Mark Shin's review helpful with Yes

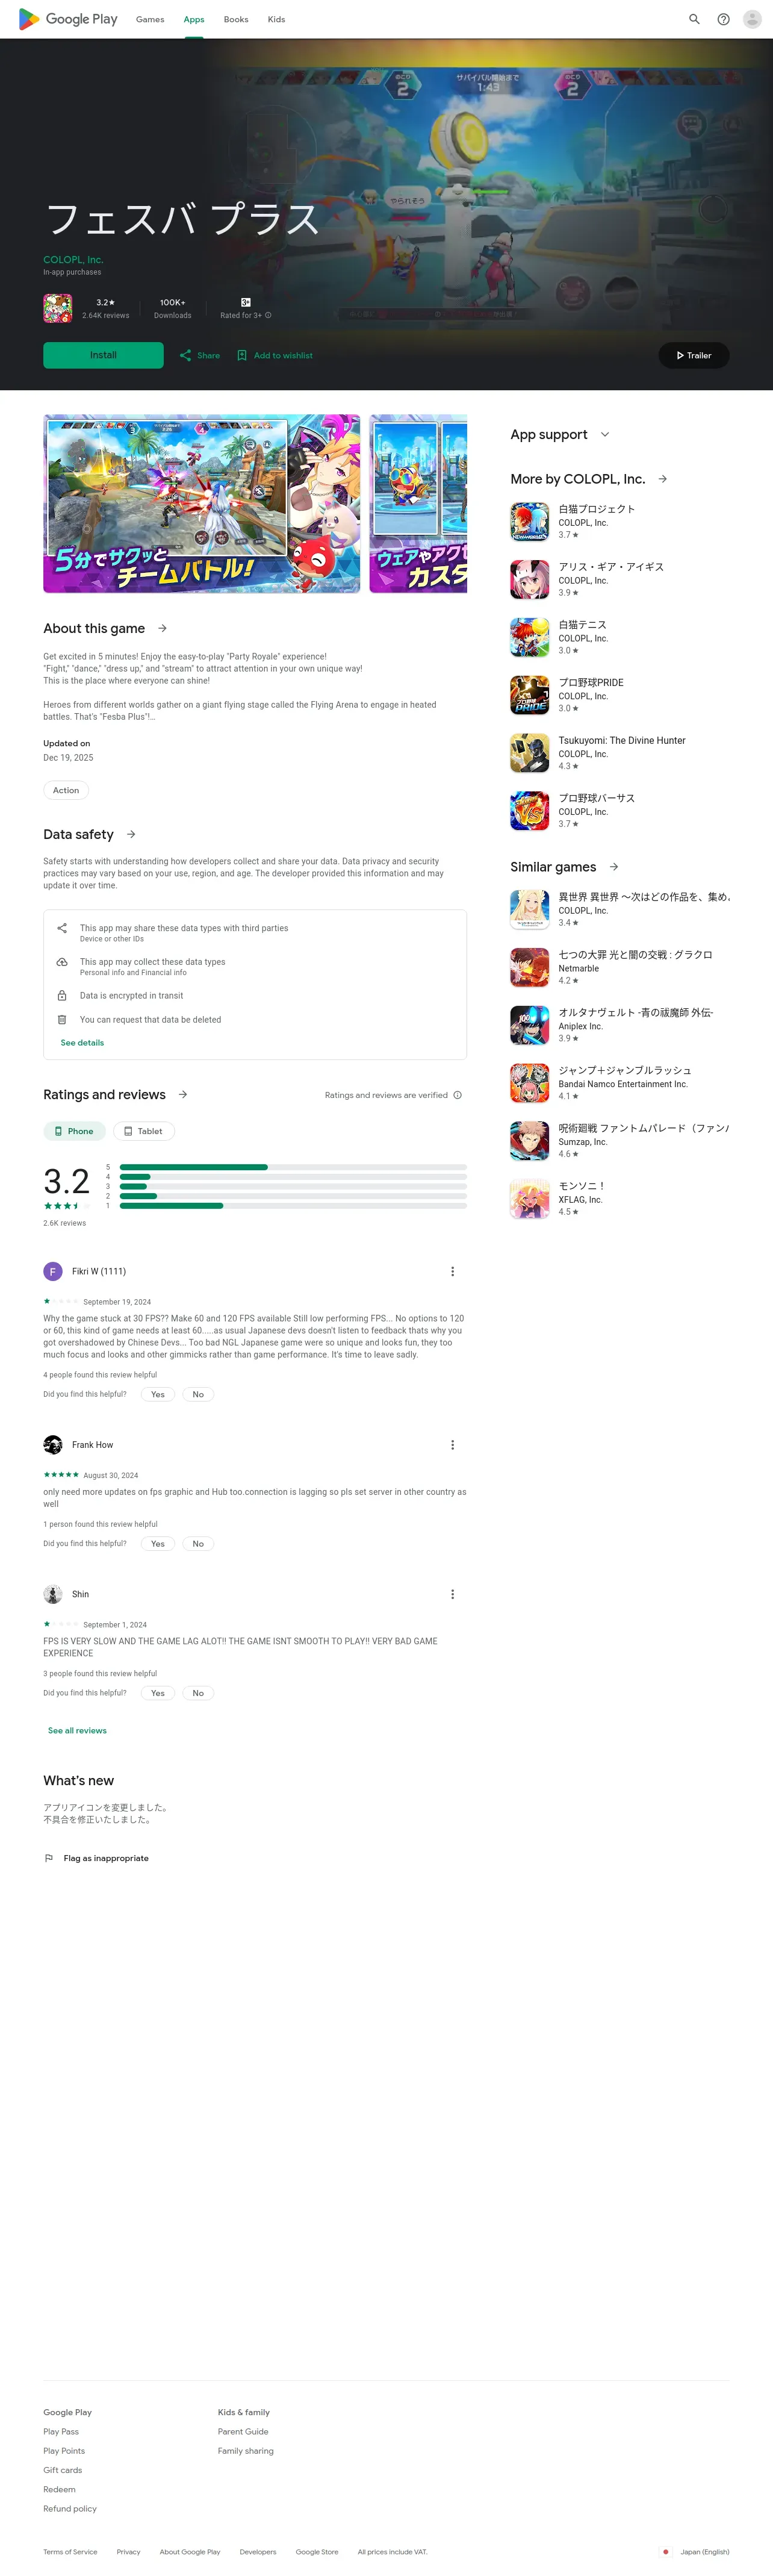158,1693
